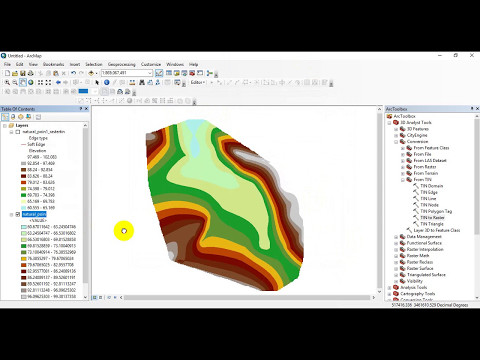The width and height of the screenshot is (480, 360).
Task: Open the Editor Toolbar icon next to the scale box
Action: [159, 73]
